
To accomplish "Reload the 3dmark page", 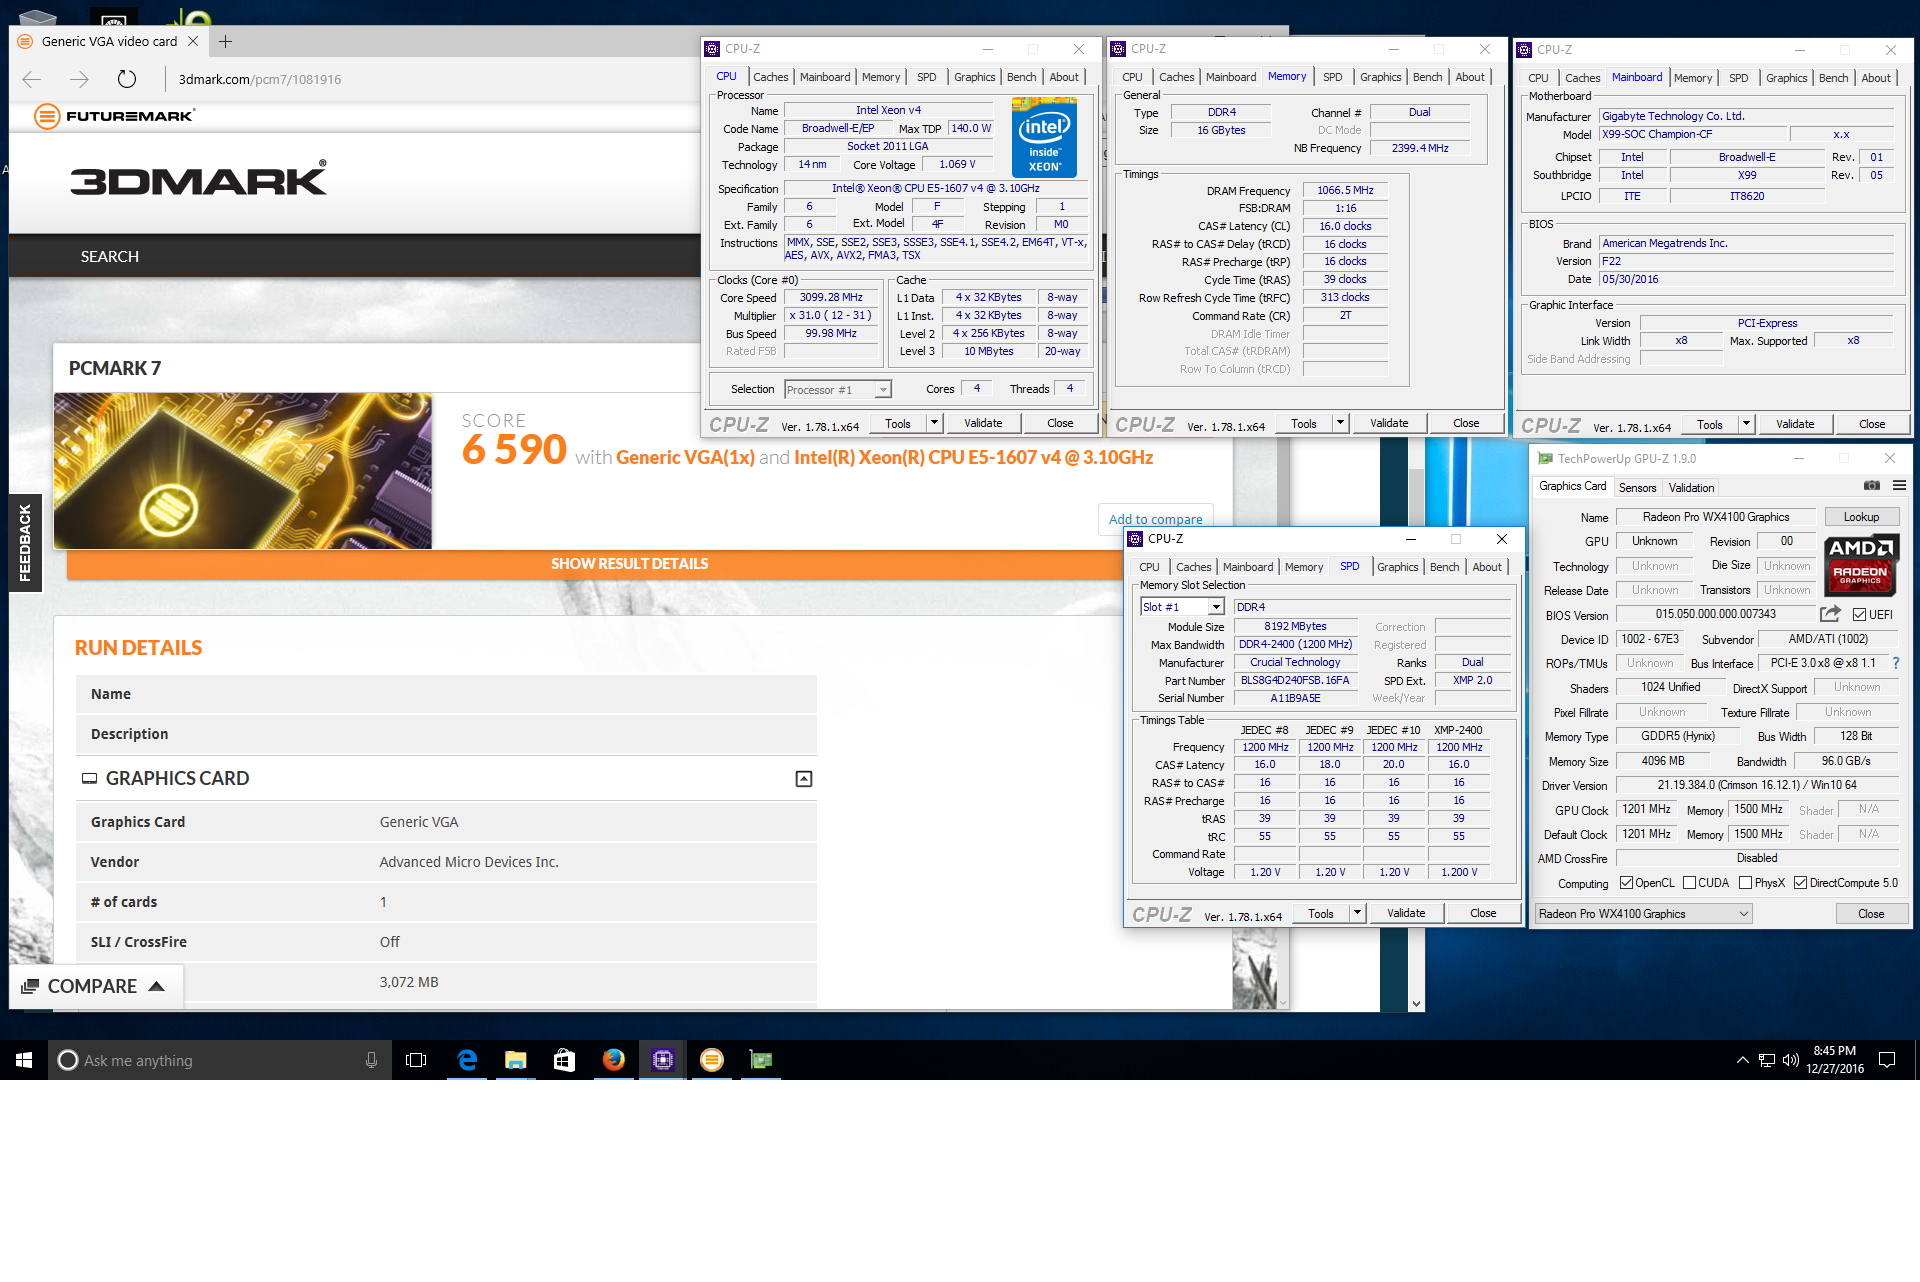I will click(126, 79).
